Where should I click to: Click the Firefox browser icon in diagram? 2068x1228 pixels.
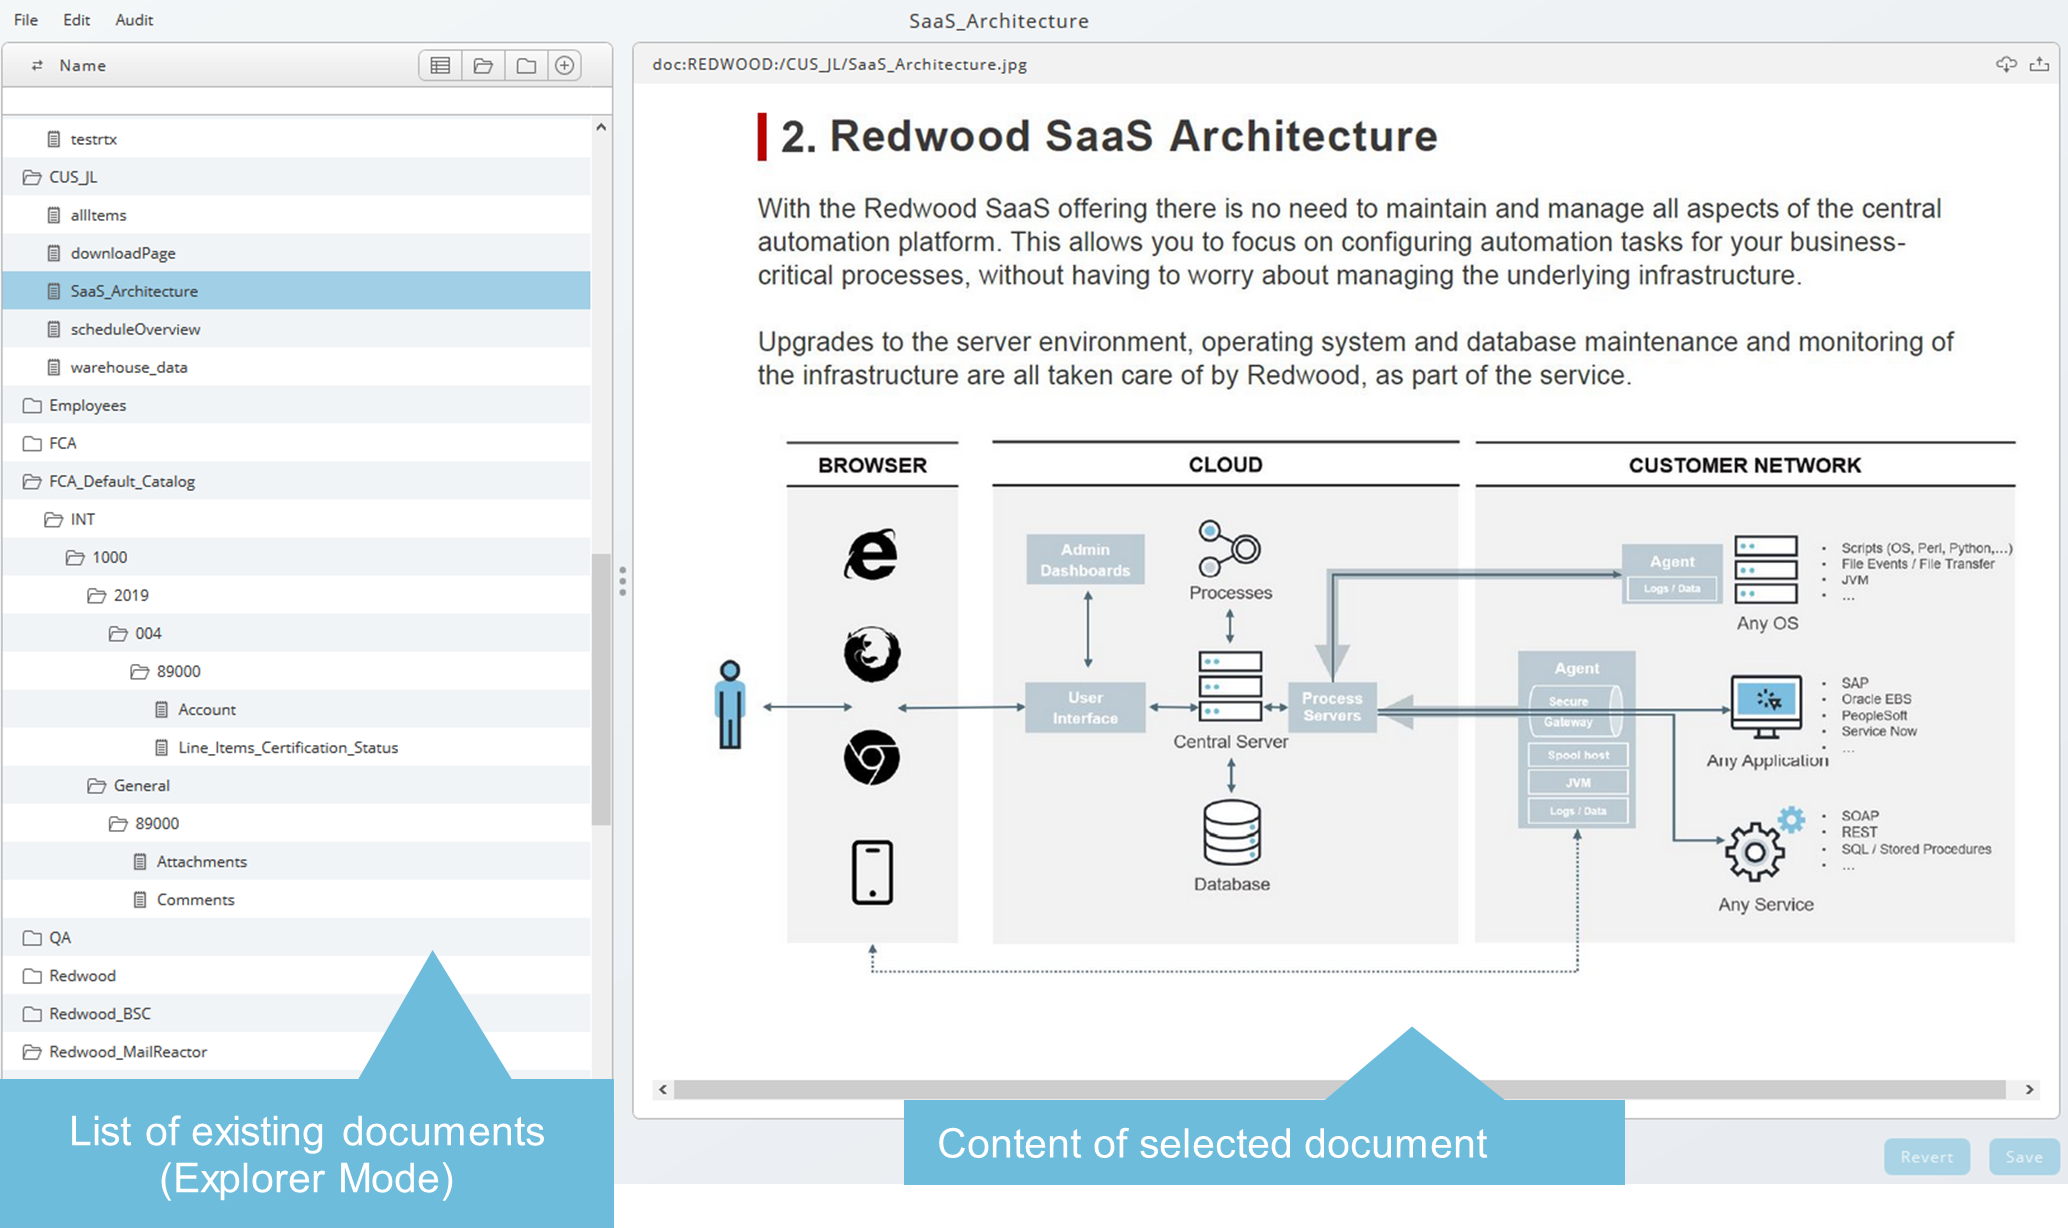pos(872,654)
